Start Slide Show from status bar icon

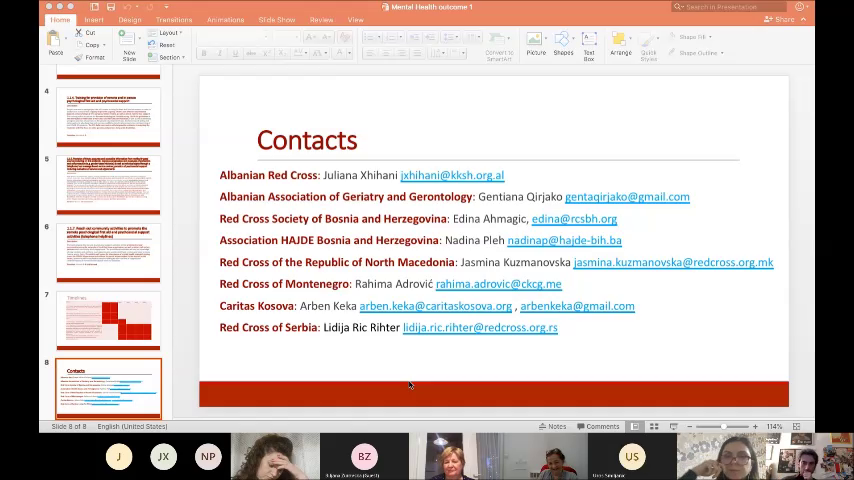point(674,427)
